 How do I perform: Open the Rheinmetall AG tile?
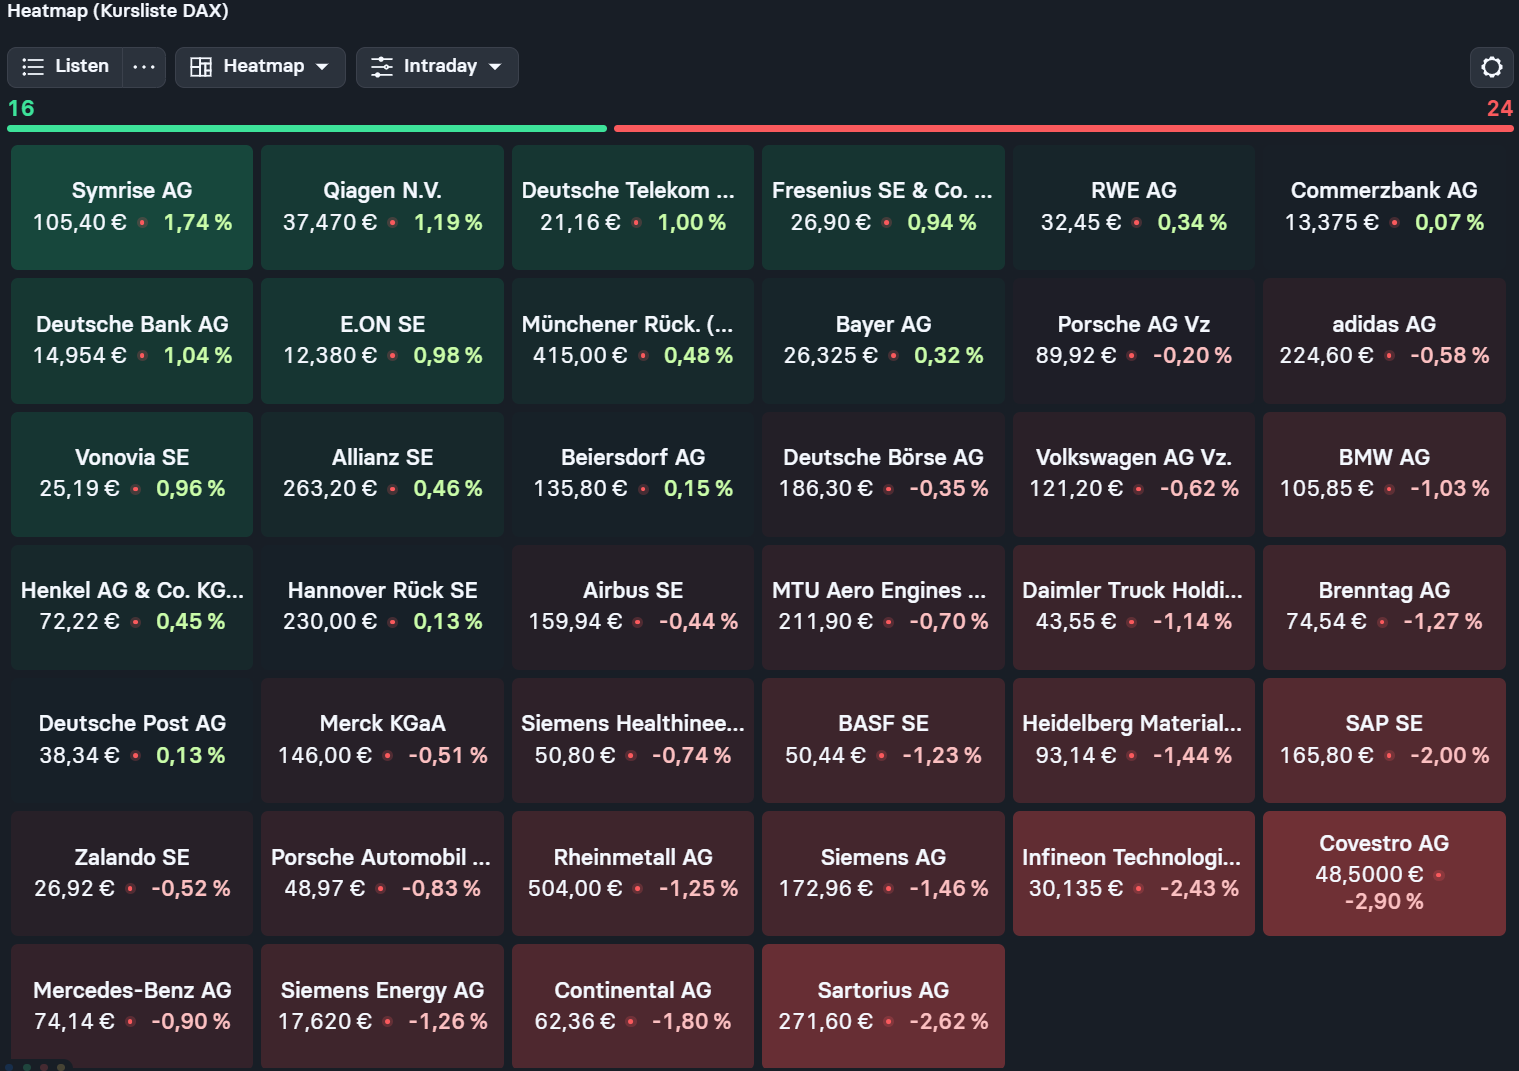tap(633, 873)
